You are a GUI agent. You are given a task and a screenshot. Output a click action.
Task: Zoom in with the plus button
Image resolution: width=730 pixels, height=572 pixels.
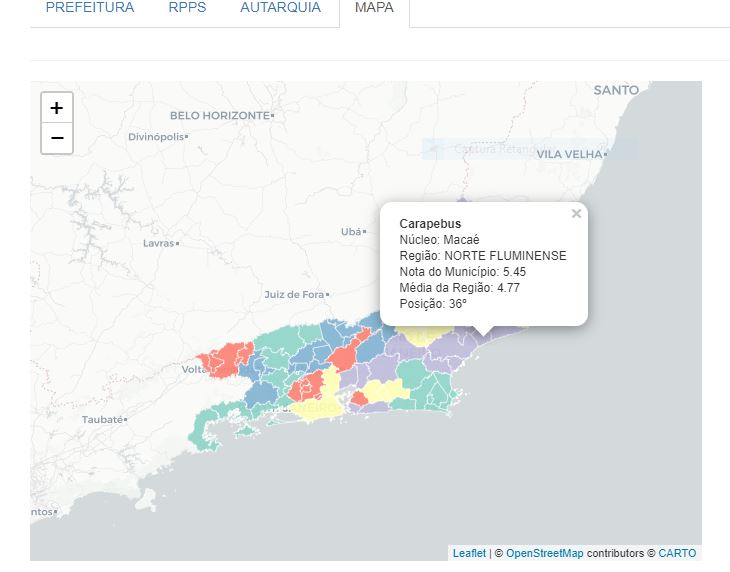pos(57,108)
